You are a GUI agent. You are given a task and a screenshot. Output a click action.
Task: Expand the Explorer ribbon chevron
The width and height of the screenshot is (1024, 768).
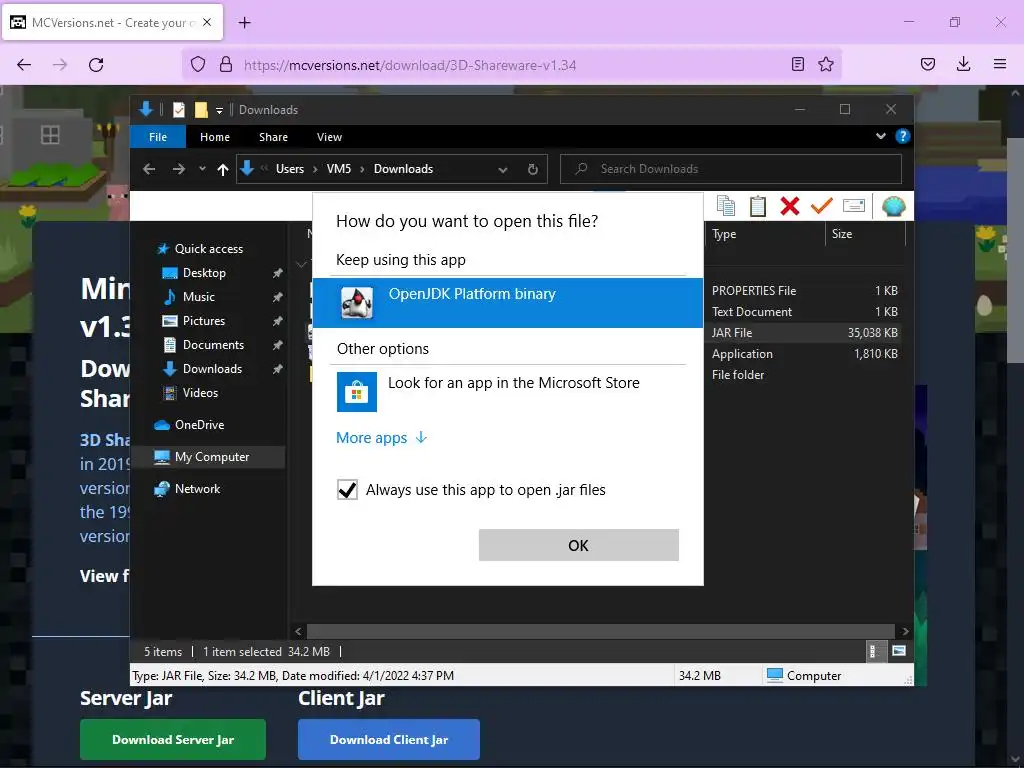(x=880, y=136)
